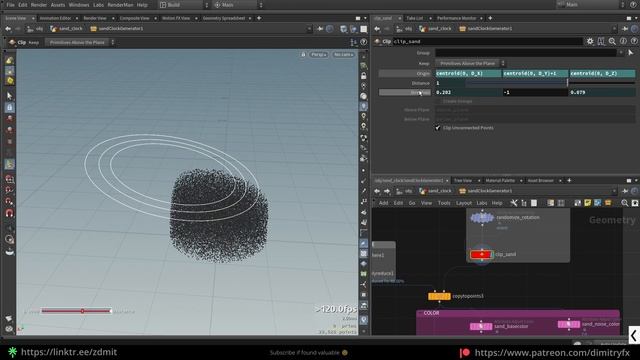The width and height of the screenshot is (640, 360).
Task: Select the sand_basecolor node
Action: 481,327
